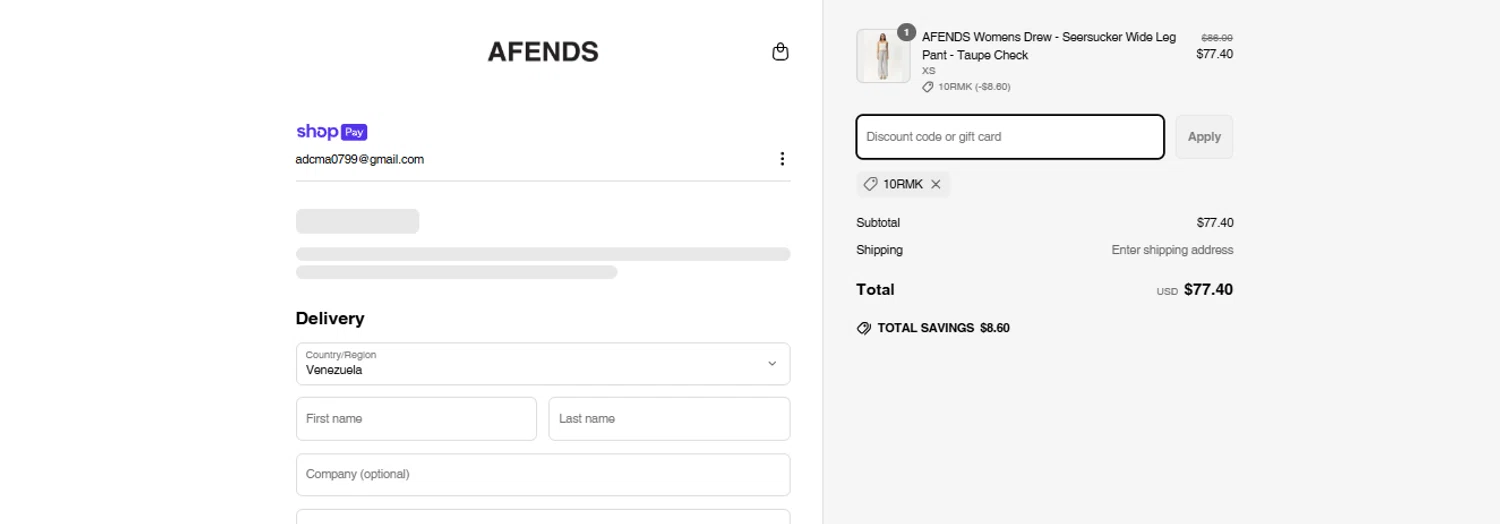Click the Delivery section heading
The height and width of the screenshot is (524, 1500).
(x=330, y=318)
